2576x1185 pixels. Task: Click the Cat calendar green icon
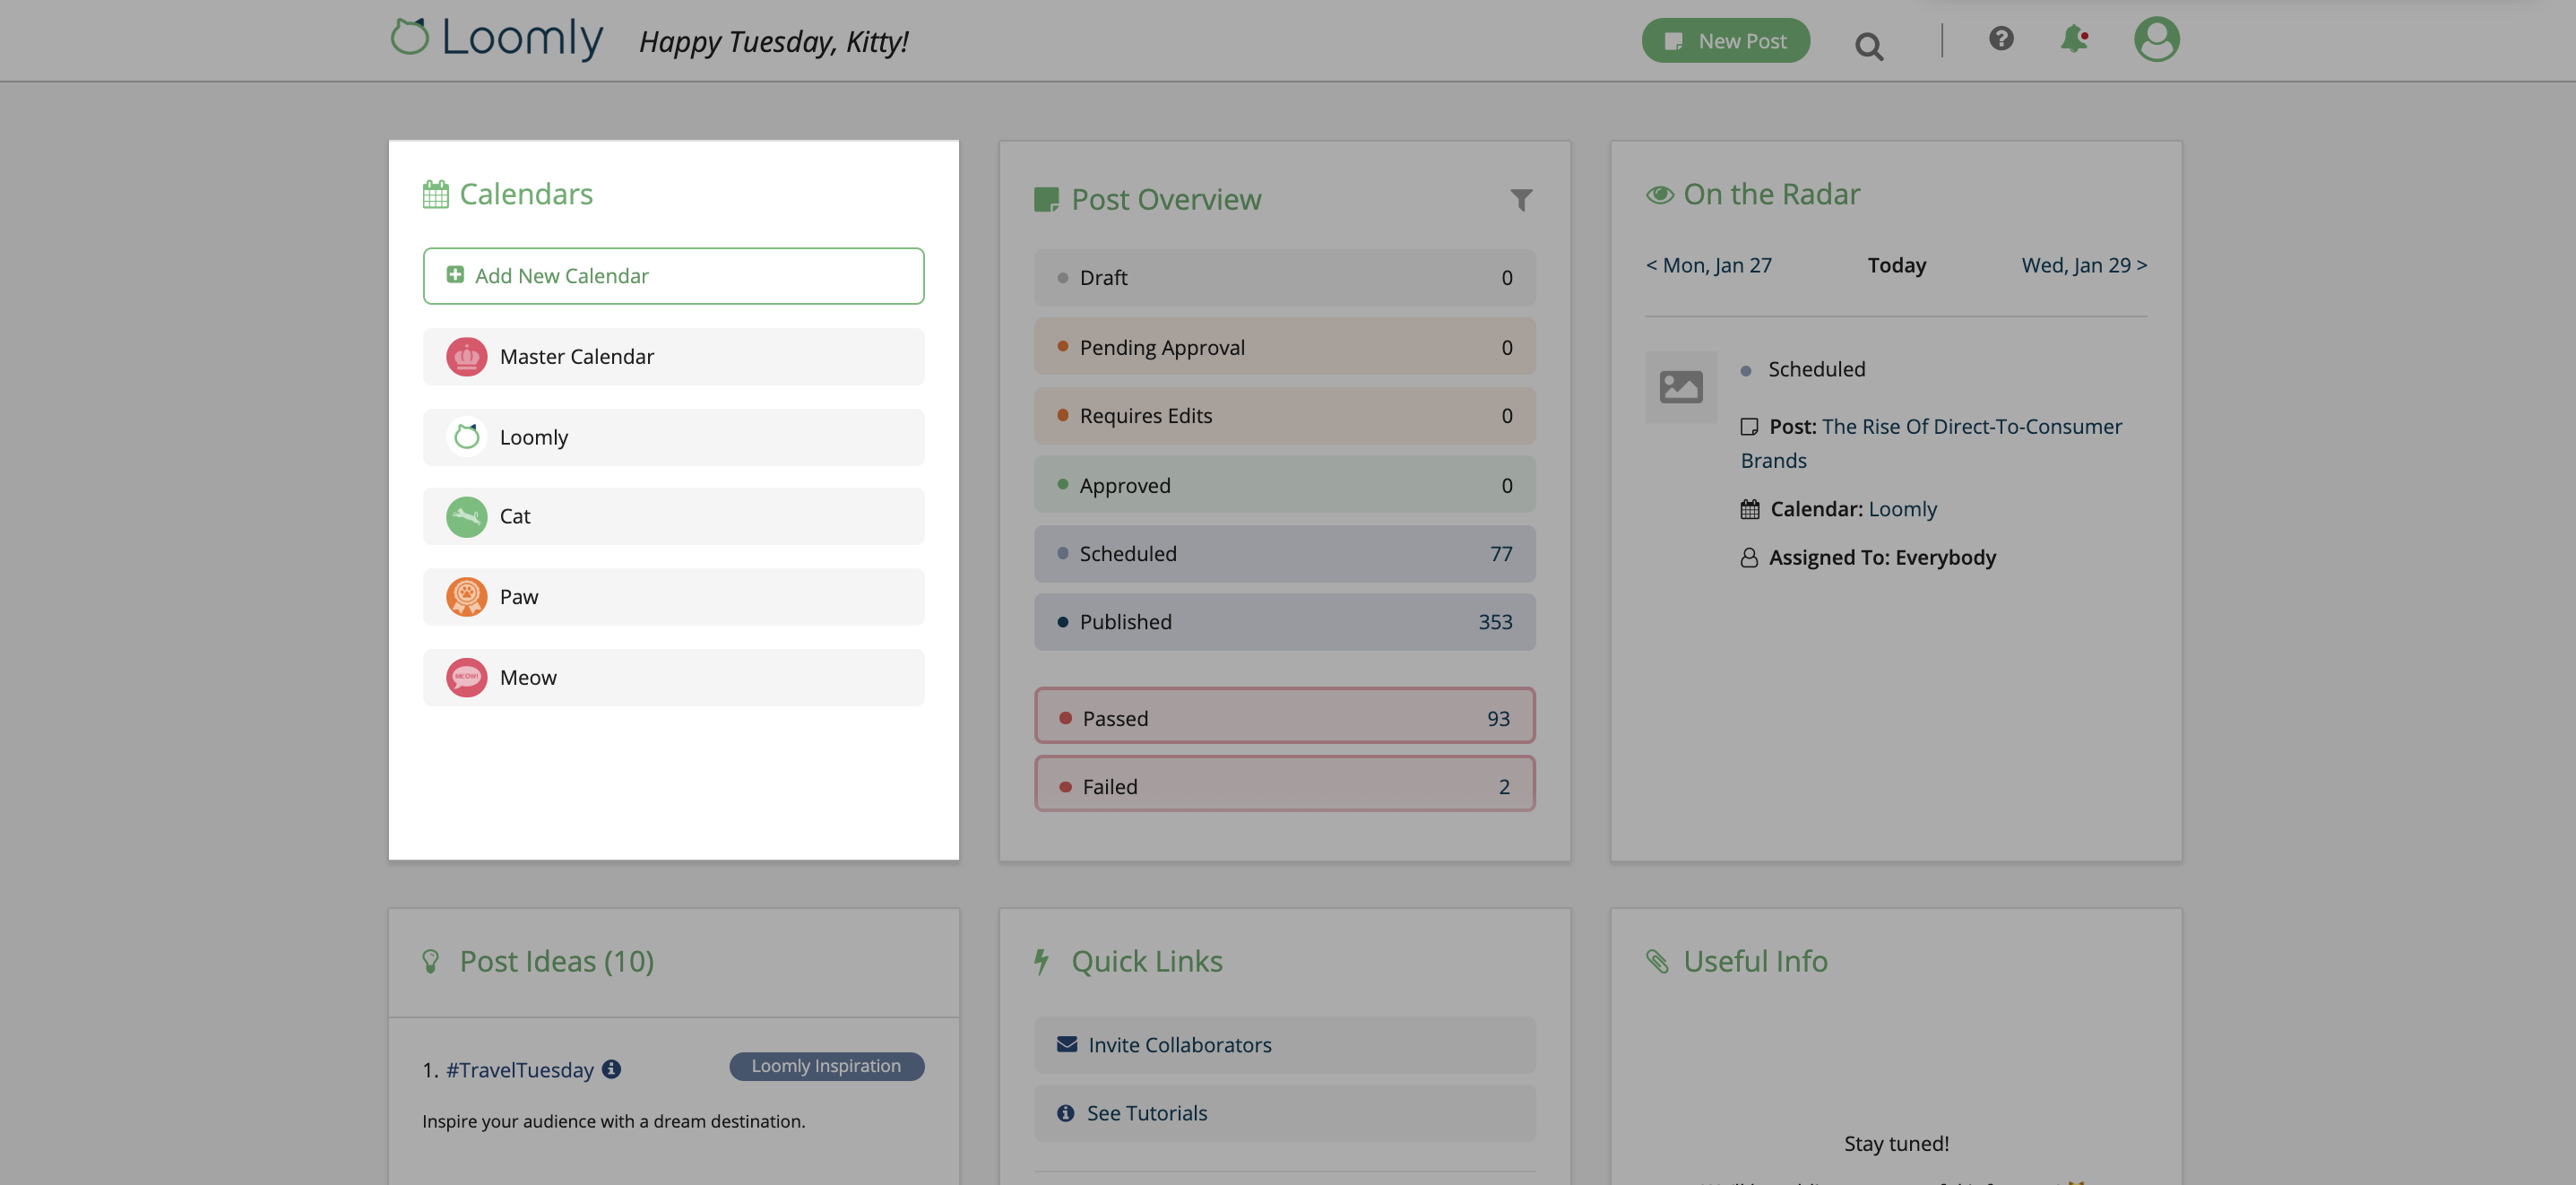466,517
